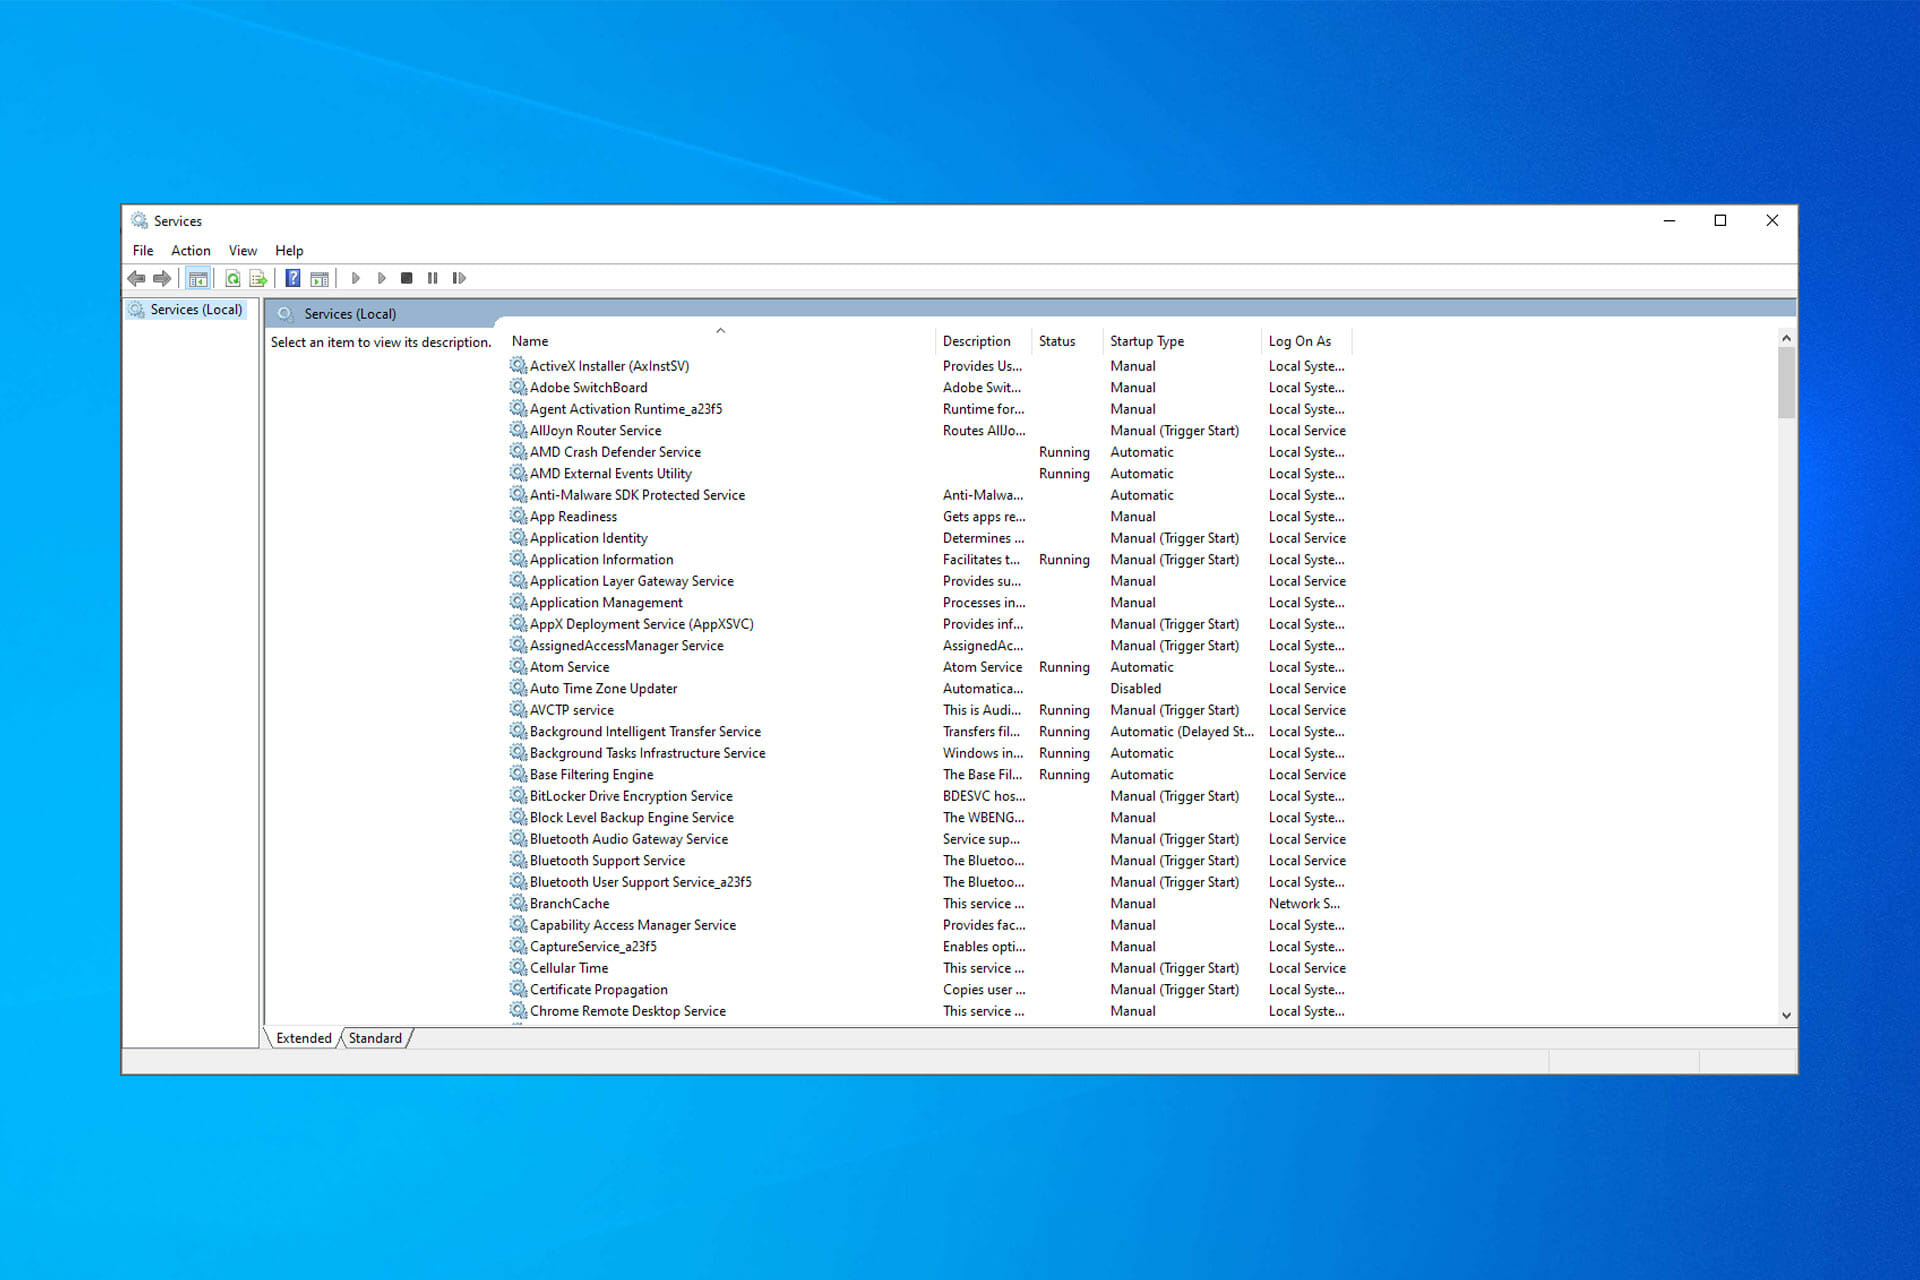Click the gear icon beside Atom Service
This screenshot has height=1280, width=1920.
pos(518,667)
